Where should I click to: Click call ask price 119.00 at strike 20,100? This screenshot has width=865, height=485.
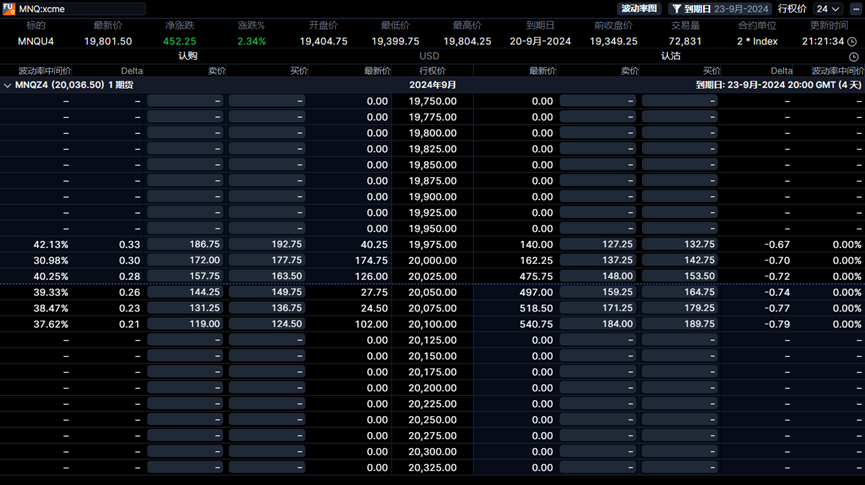(x=185, y=324)
